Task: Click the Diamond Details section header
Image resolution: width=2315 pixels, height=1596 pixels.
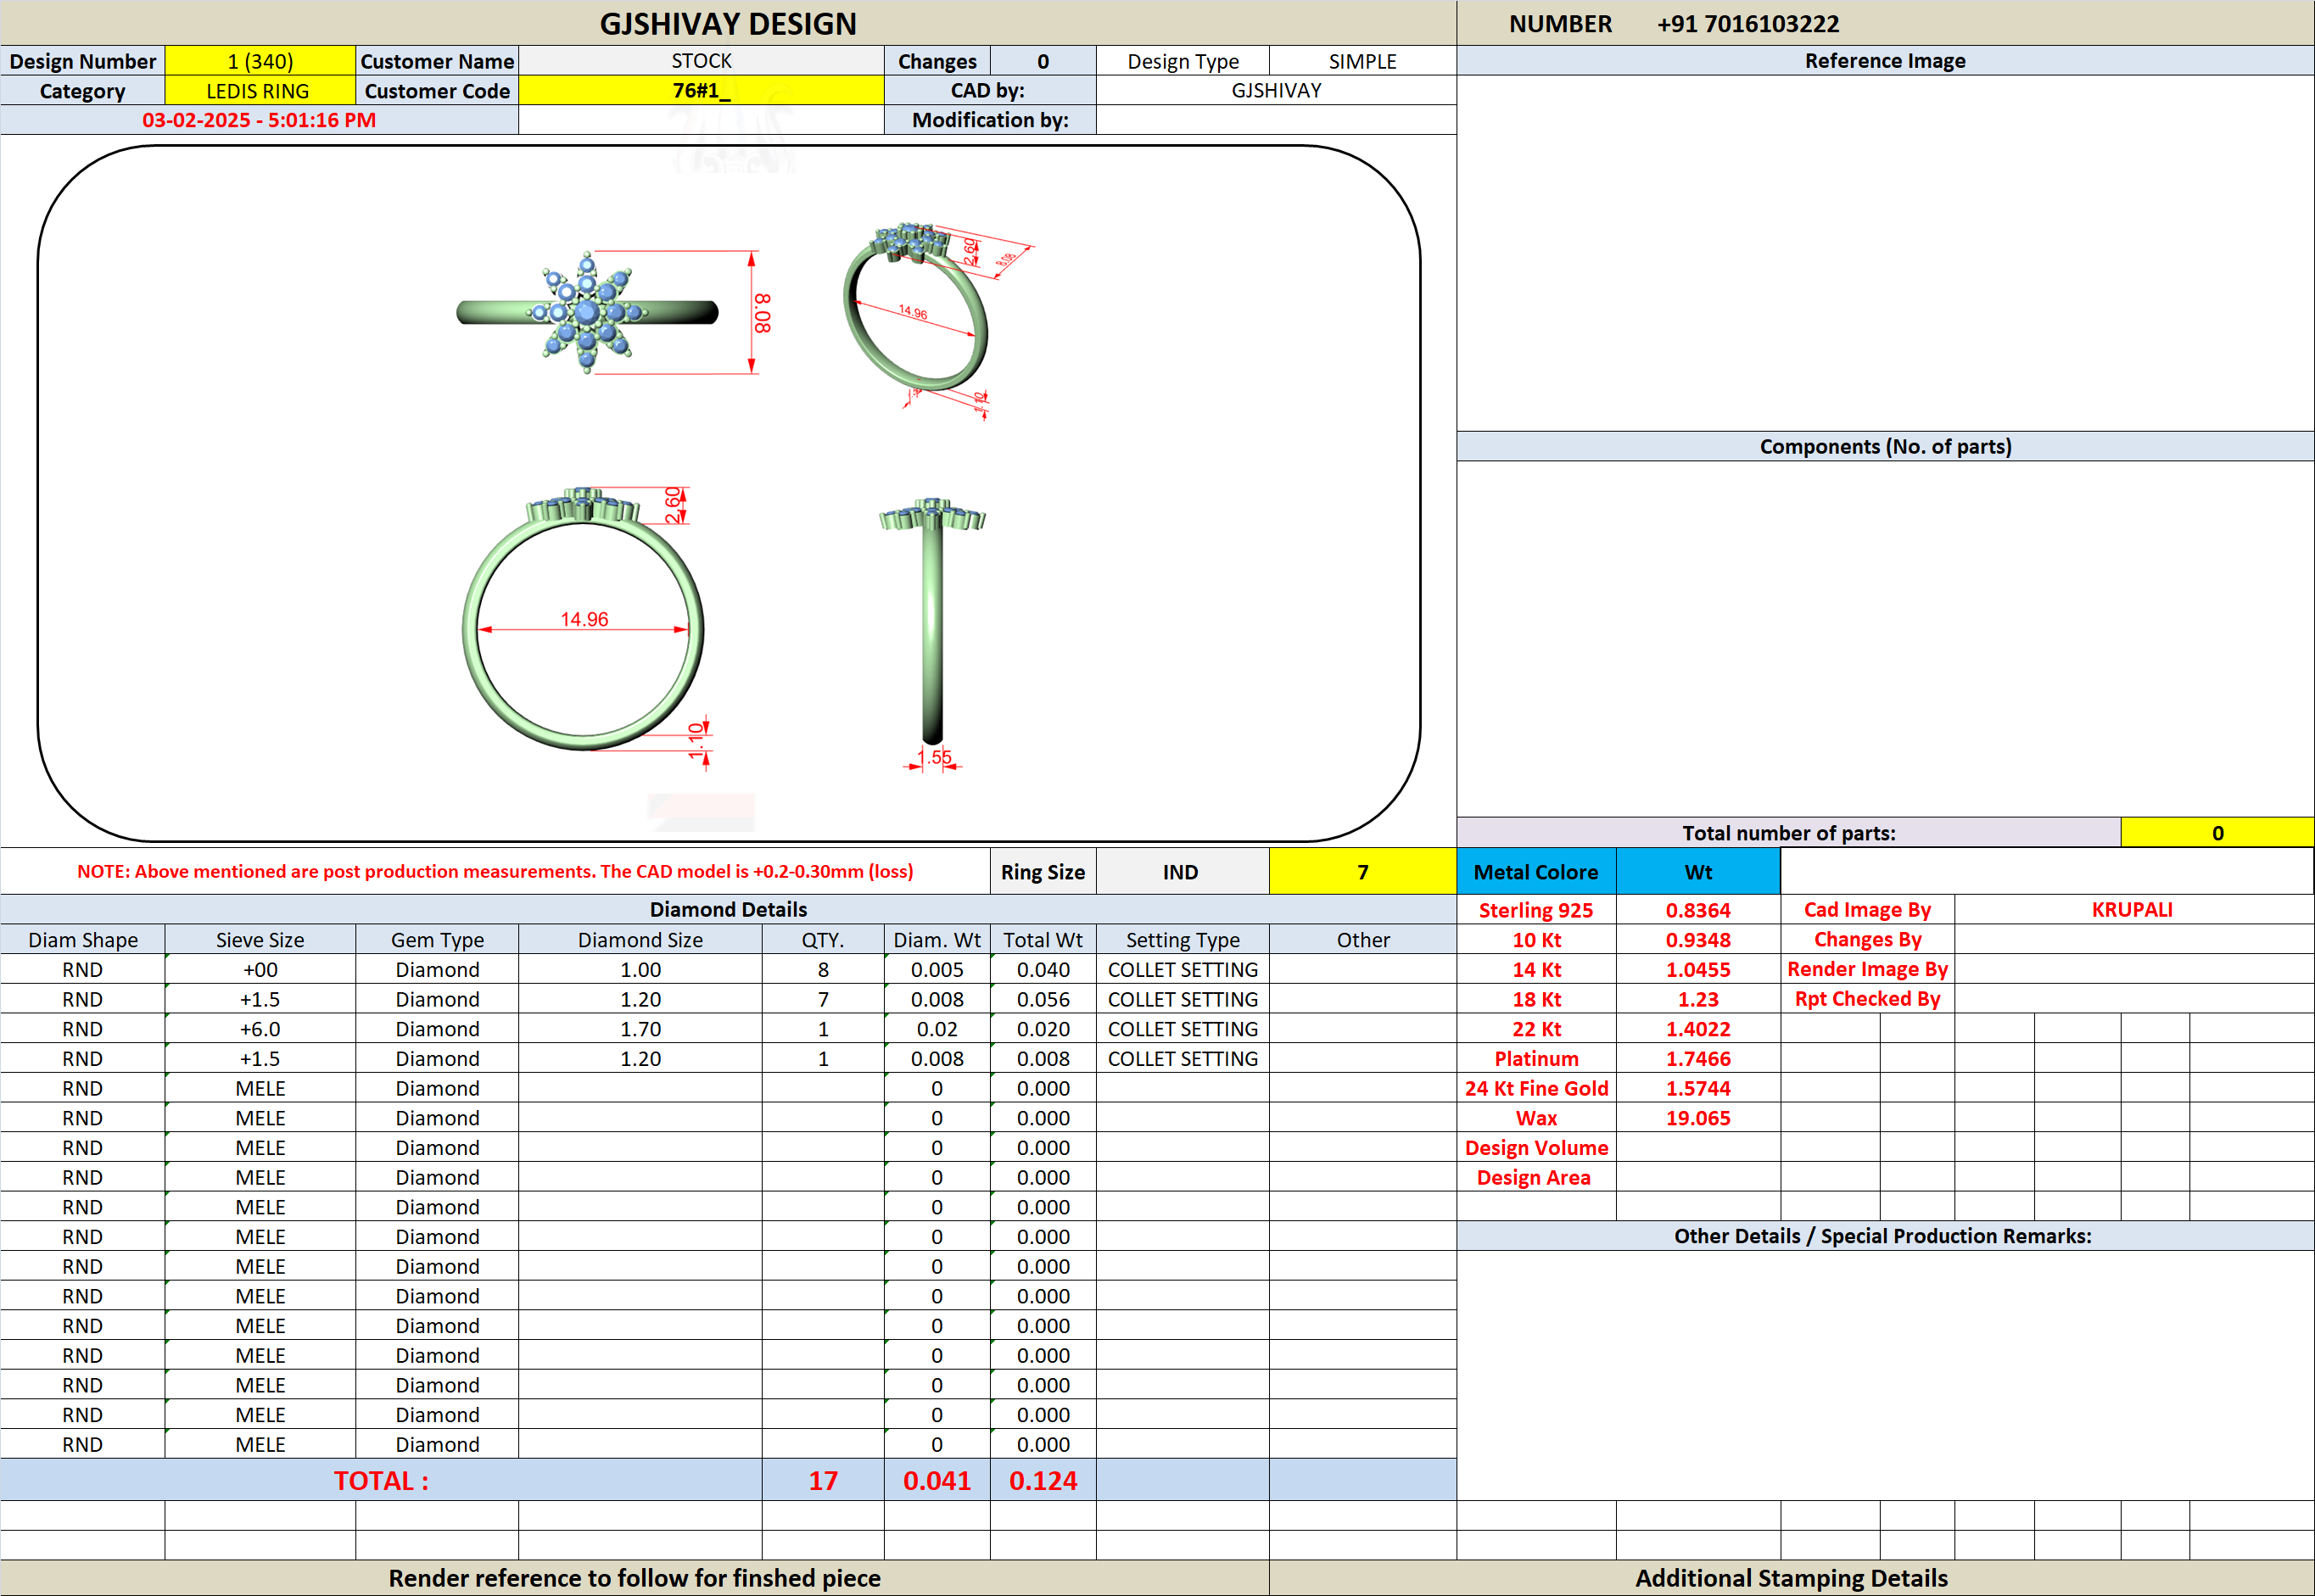Action: 728,909
